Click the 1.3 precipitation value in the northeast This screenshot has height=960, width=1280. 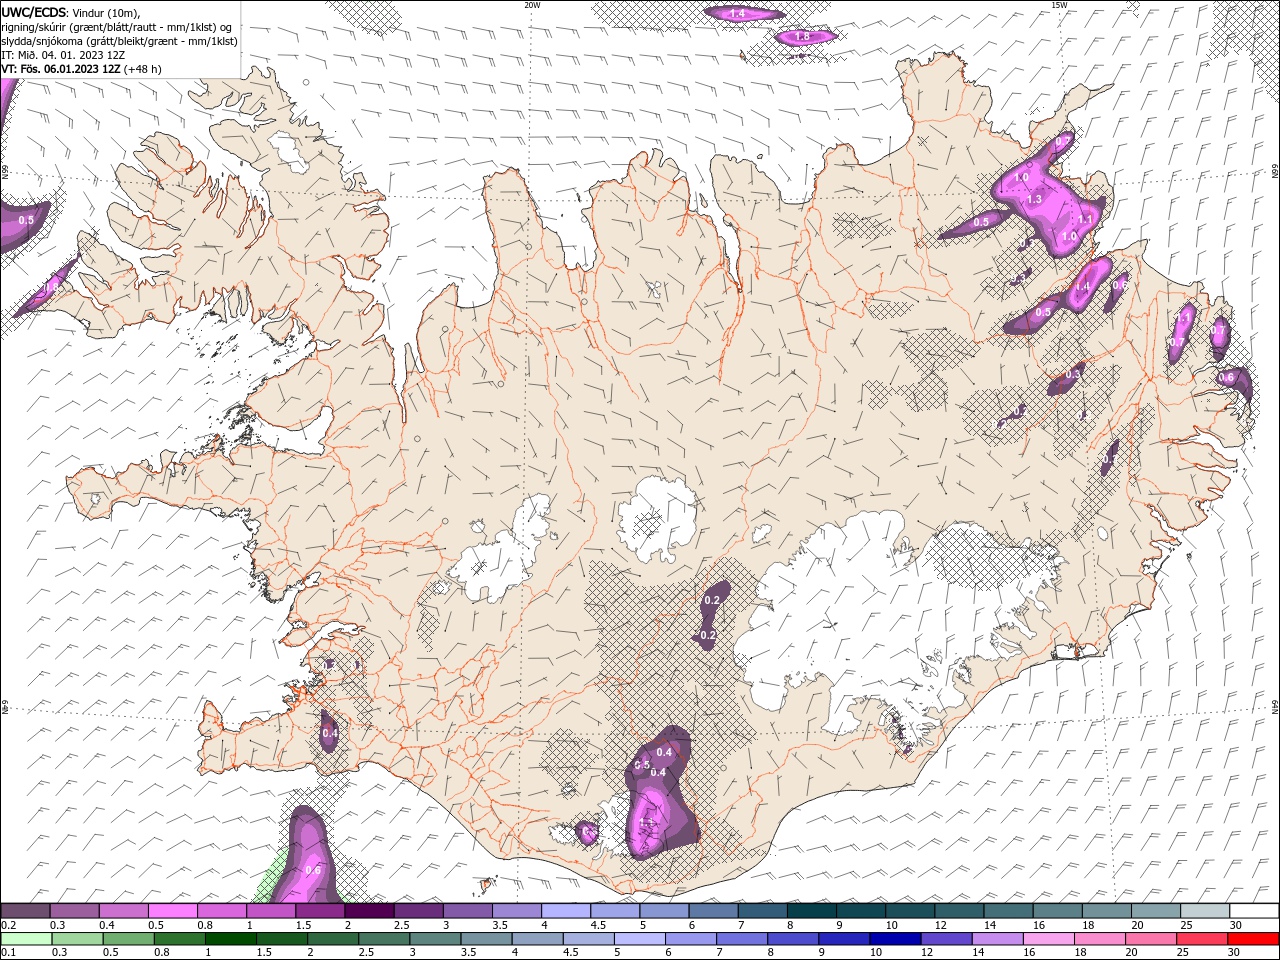point(1034,200)
